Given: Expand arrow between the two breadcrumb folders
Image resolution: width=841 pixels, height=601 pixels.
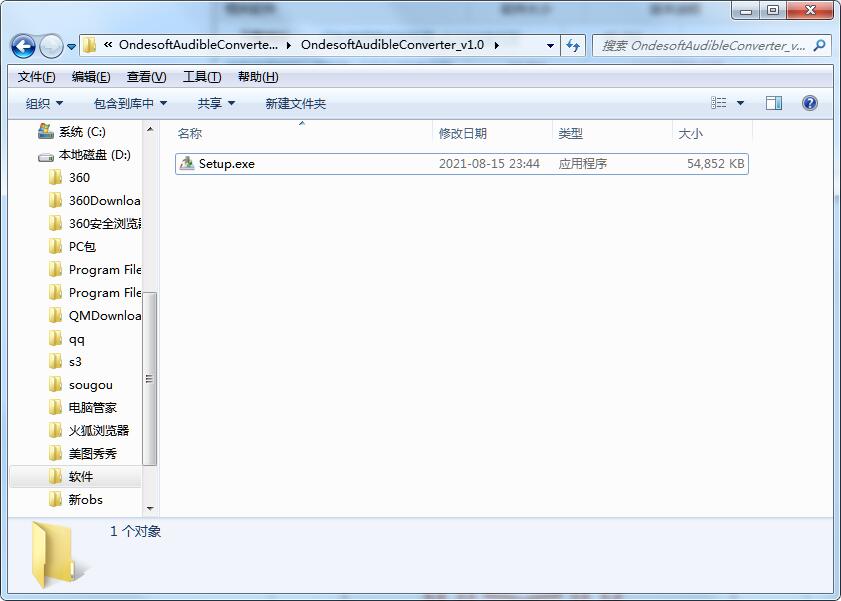Looking at the screenshot, I should click(289, 46).
